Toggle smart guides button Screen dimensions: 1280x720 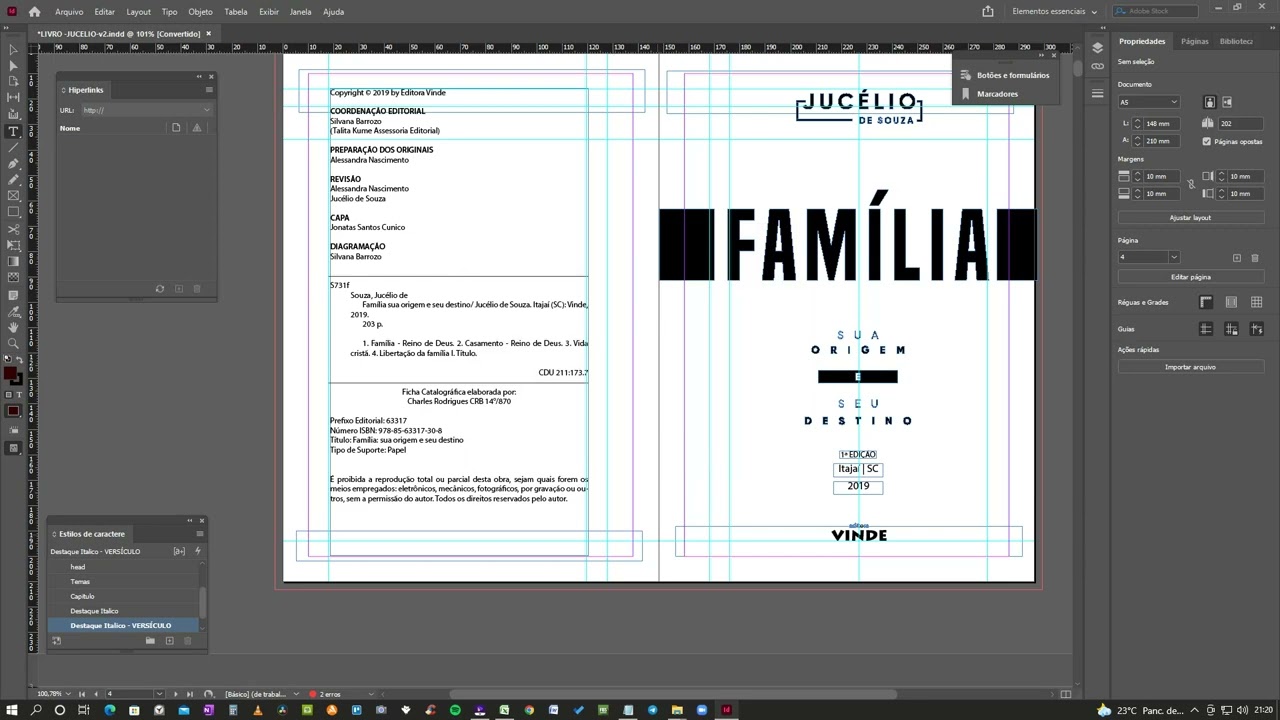click(1256, 329)
